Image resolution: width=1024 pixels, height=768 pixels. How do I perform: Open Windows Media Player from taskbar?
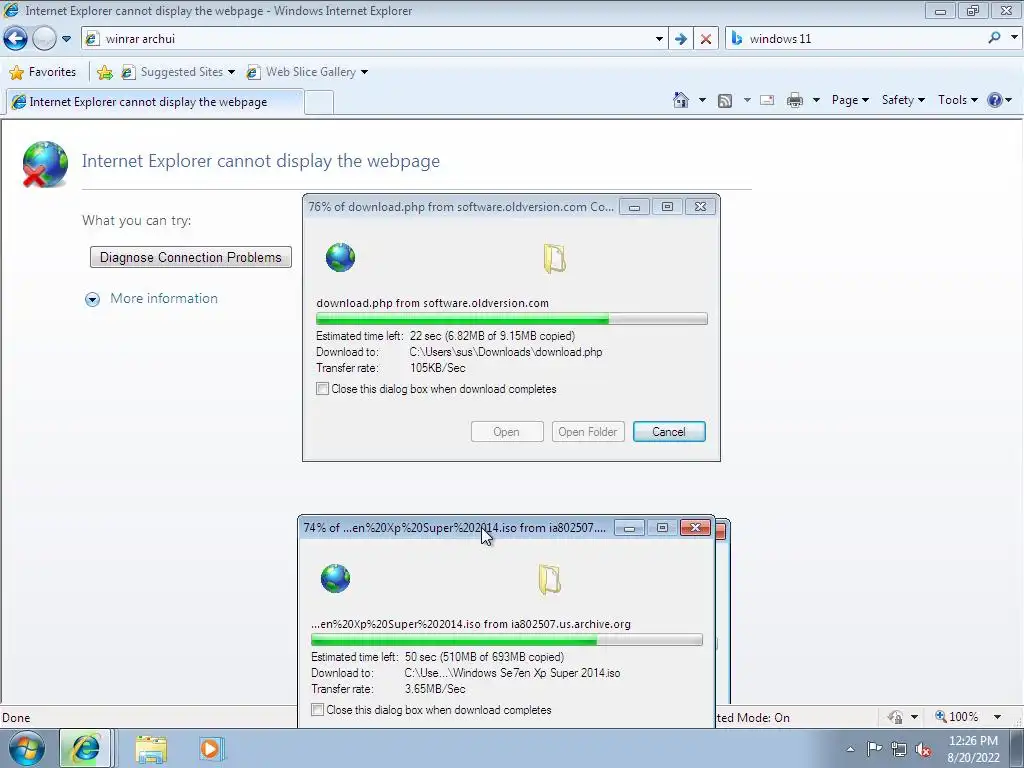coord(211,748)
